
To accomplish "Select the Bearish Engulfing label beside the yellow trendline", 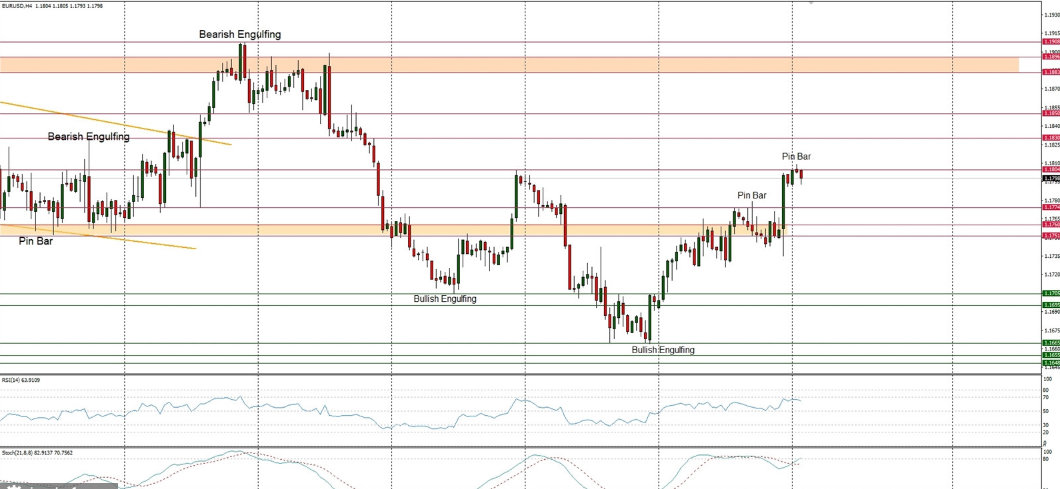I will coord(88,137).
